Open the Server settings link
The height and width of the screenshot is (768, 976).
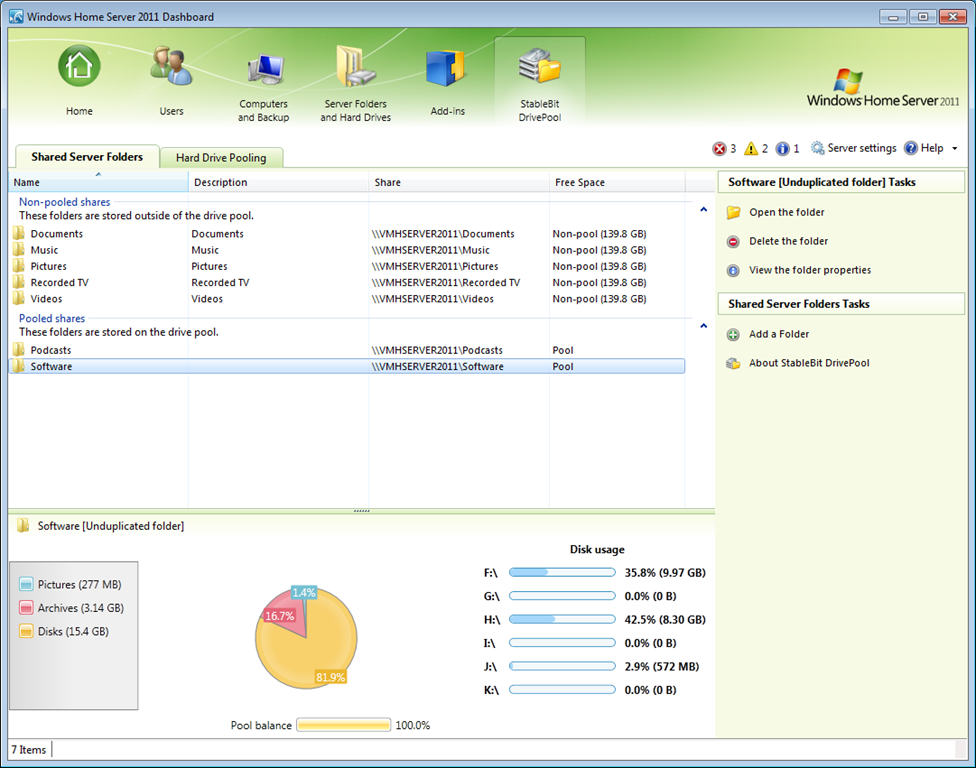[862, 148]
